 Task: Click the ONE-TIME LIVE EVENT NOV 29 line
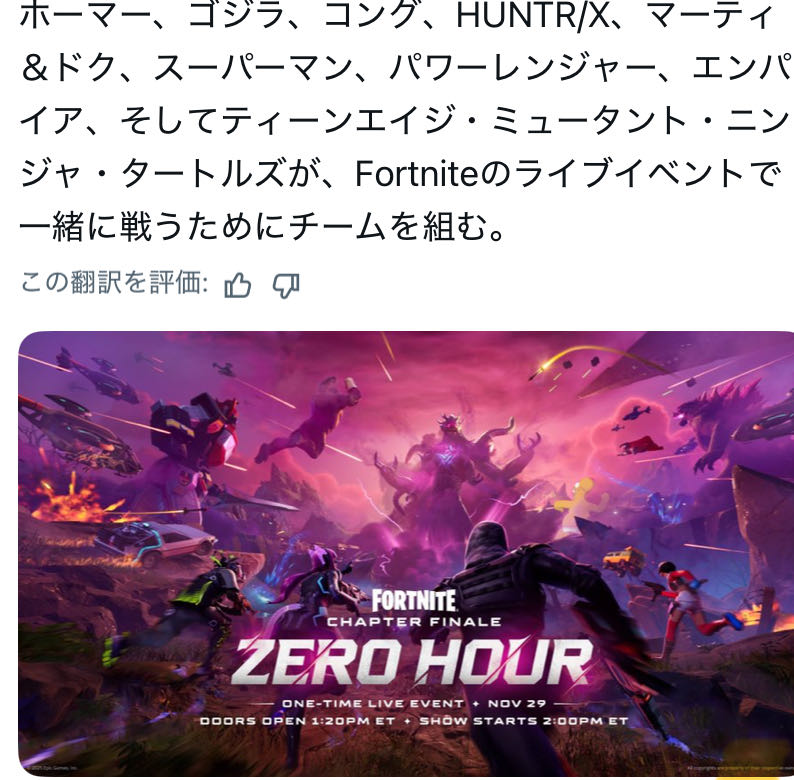414,703
